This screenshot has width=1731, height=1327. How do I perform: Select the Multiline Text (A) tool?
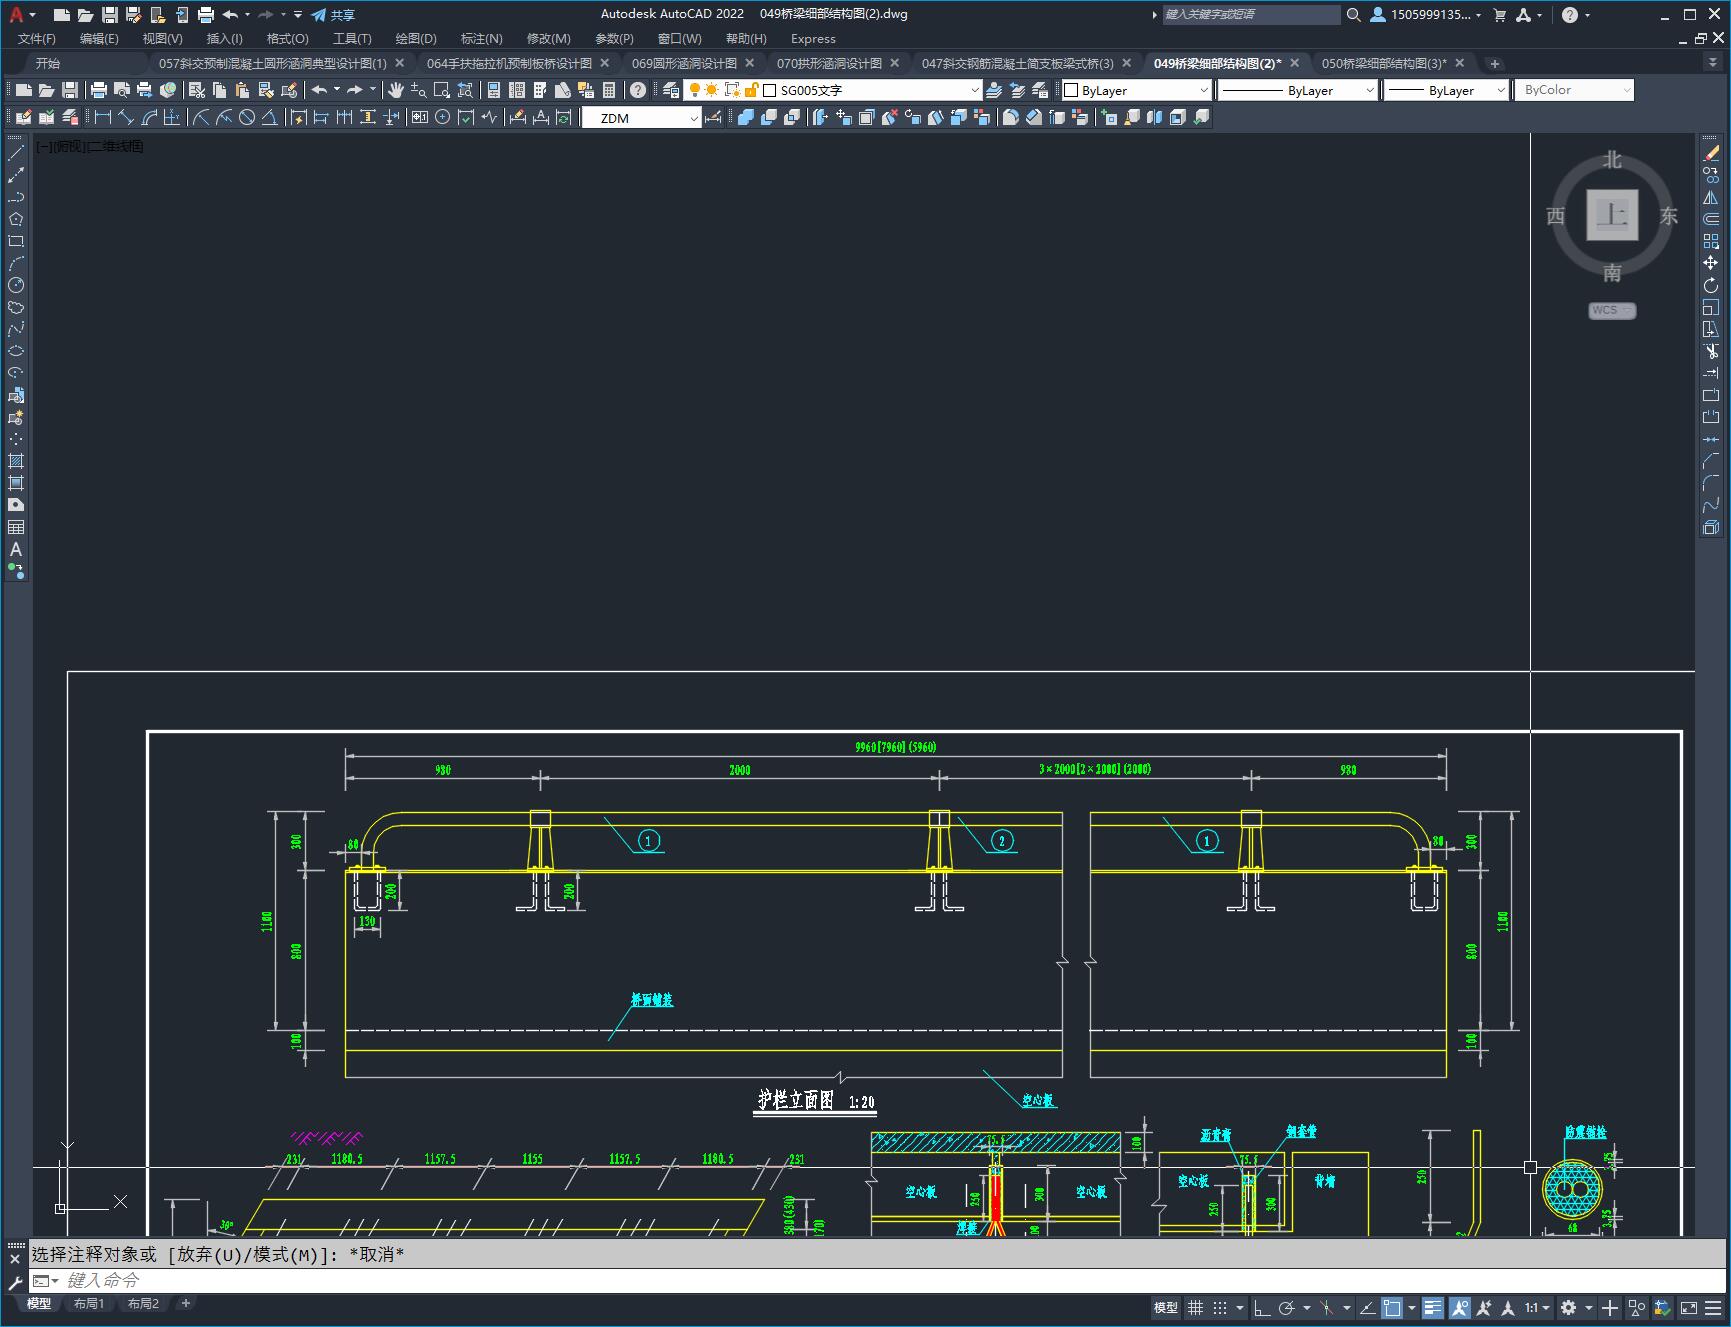click(x=16, y=549)
